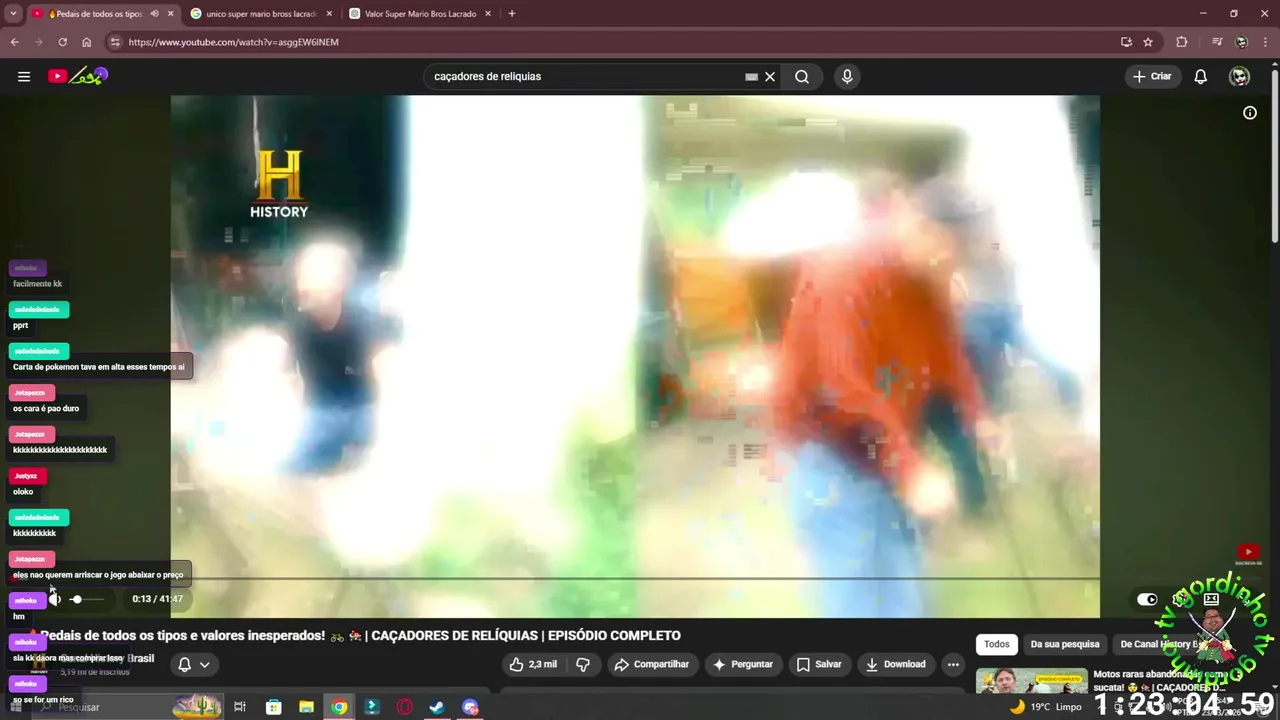Go to YouTube home via logo
This screenshot has width=1280, height=720.
[77, 76]
